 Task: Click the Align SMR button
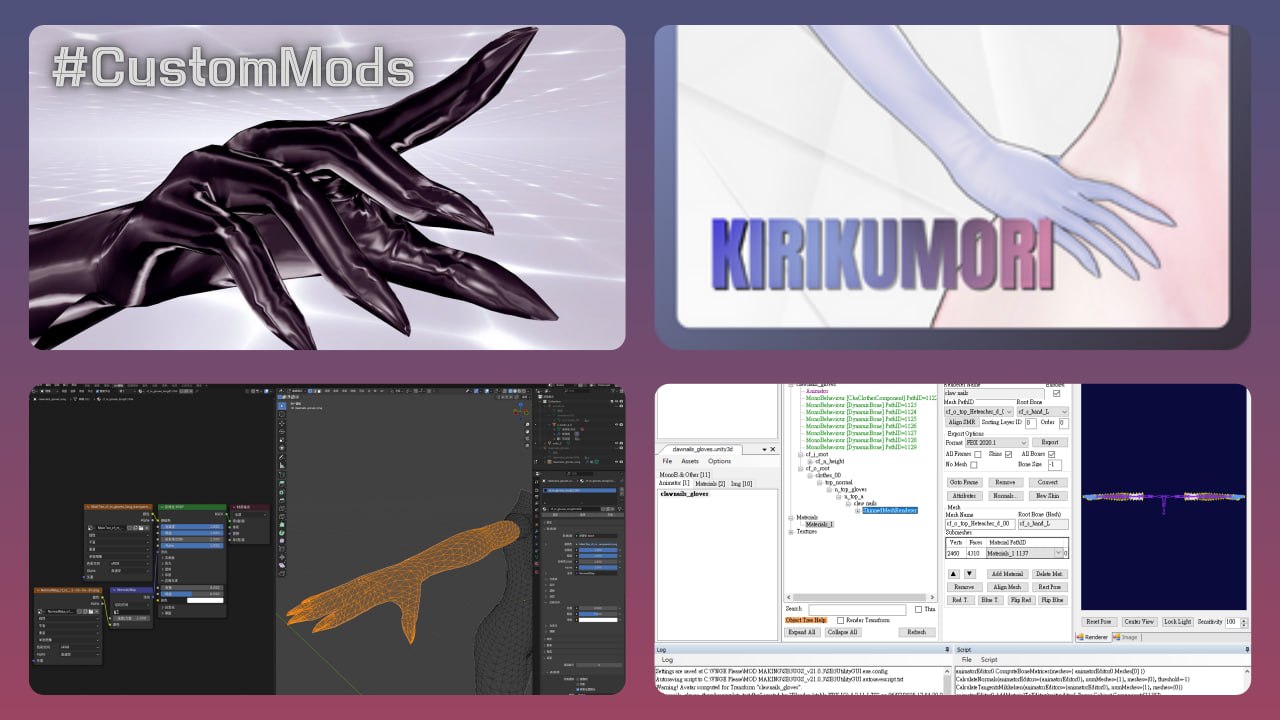click(962, 422)
